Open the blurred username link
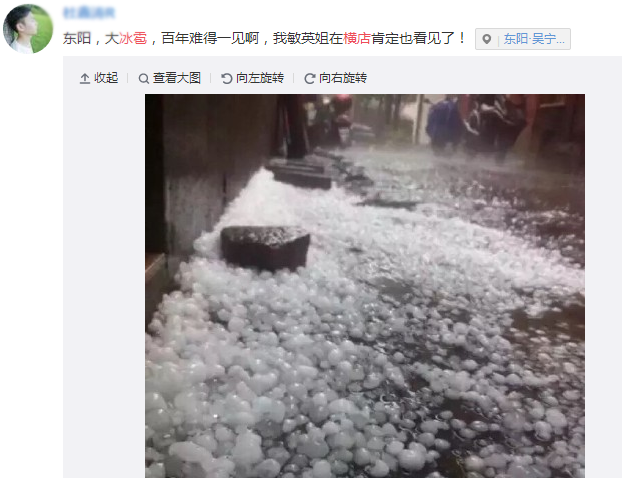622x478 pixels. 89,13
